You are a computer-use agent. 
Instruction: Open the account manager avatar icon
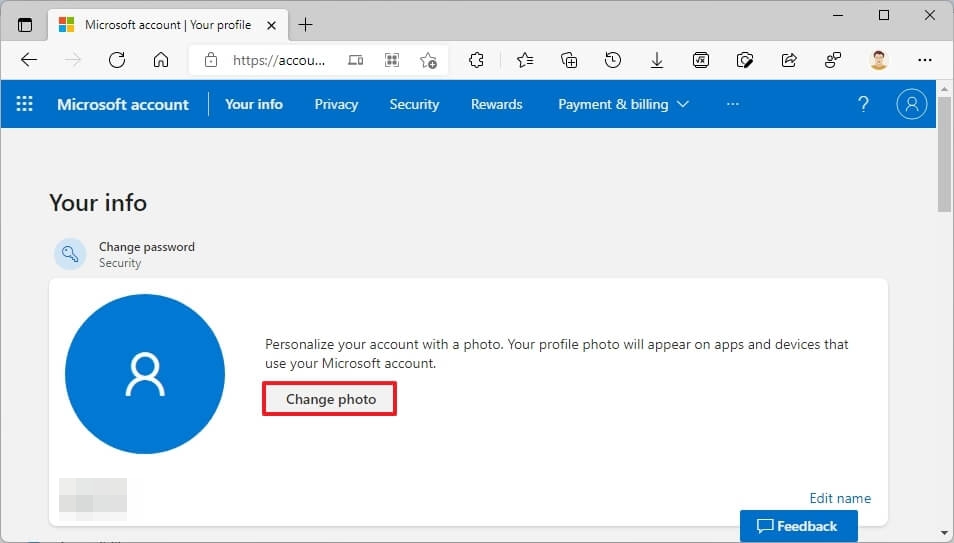911,104
